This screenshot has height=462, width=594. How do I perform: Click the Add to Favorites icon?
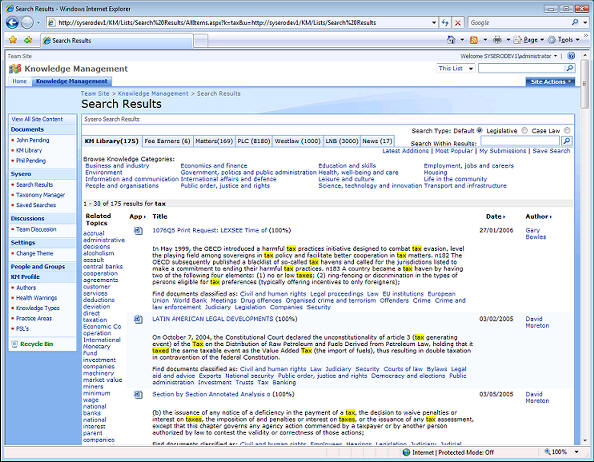(28, 40)
